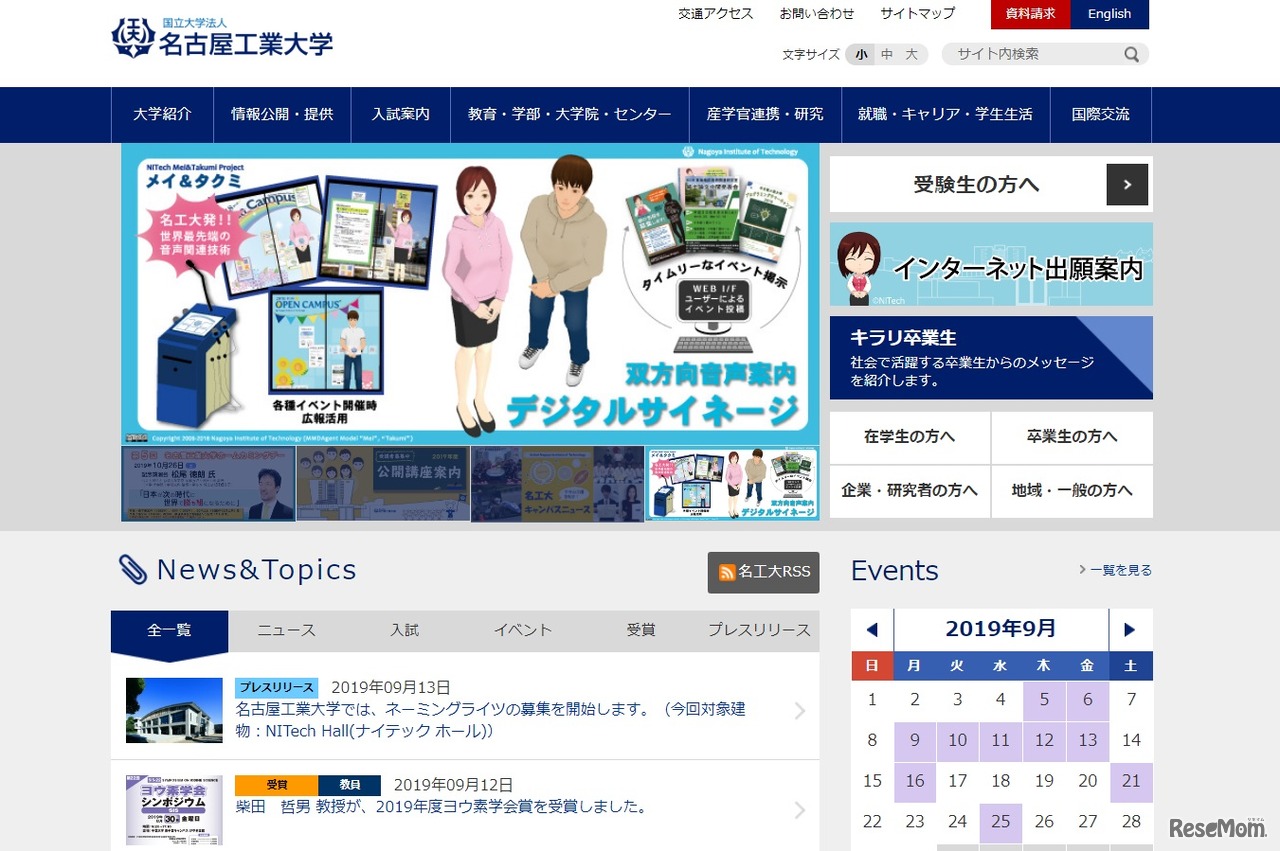Open the インターネット出願案内 banner
The width and height of the screenshot is (1280, 851).
click(991, 266)
